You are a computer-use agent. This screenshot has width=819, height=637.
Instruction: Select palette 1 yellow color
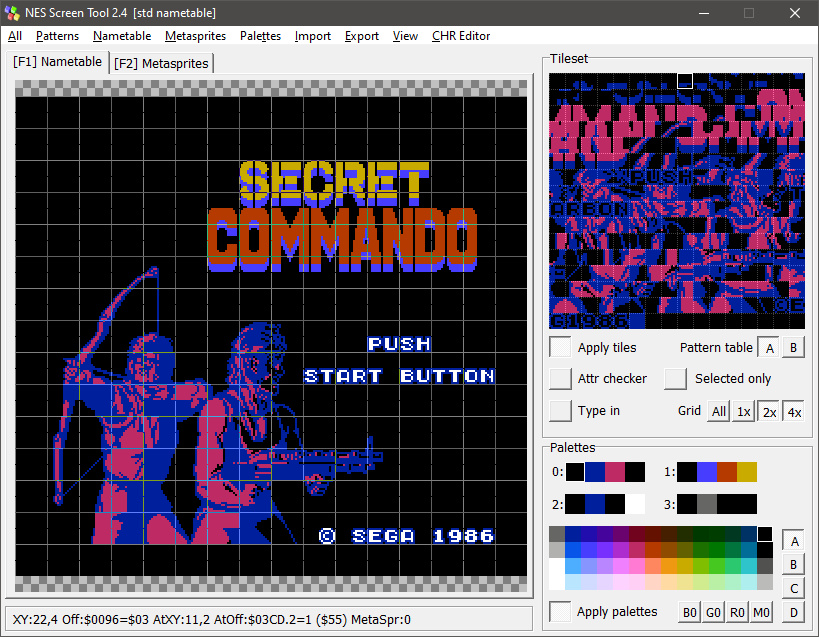pyautogui.click(x=746, y=472)
